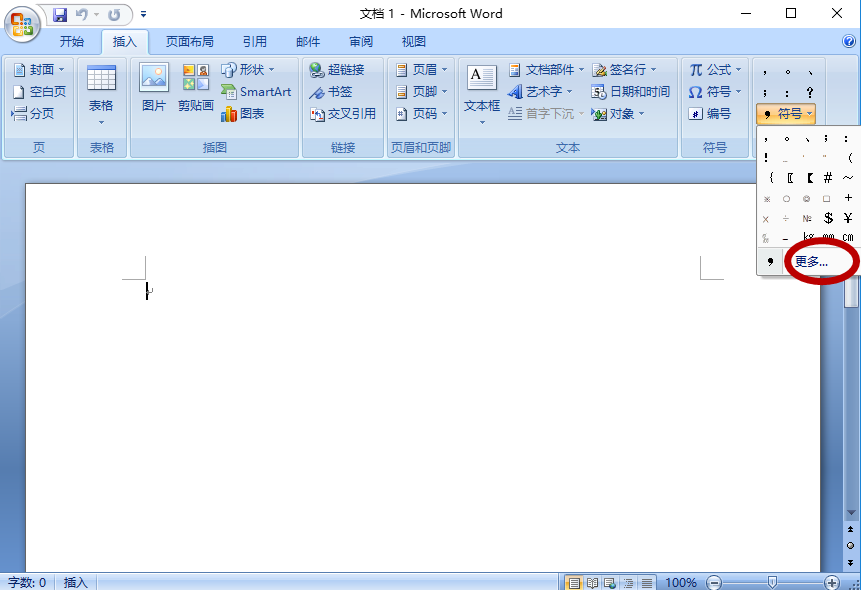This screenshot has width=861, height=590.
Task: Insert the $ dollar symbol
Action: point(828,218)
